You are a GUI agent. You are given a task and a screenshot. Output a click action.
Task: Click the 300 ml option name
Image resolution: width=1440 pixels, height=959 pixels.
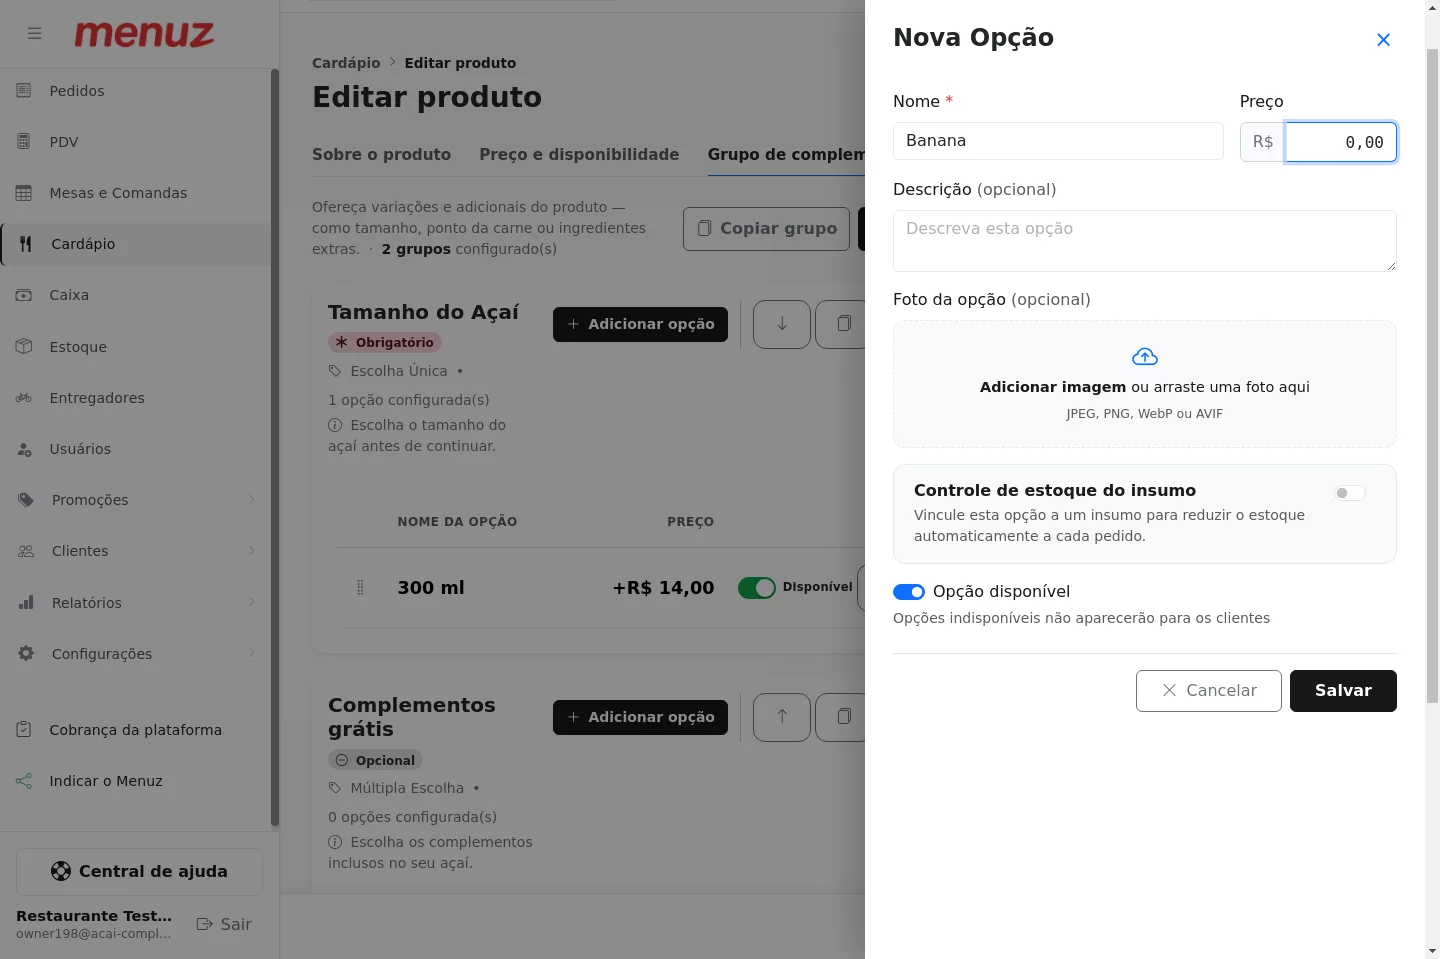(431, 588)
